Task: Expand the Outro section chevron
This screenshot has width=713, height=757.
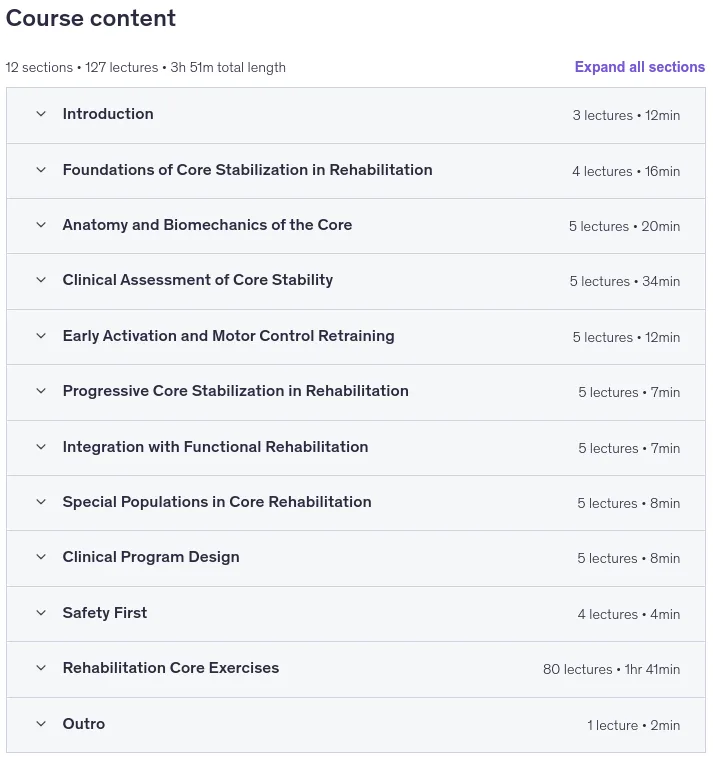Action: pyautogui.click(x=41, y=724)
